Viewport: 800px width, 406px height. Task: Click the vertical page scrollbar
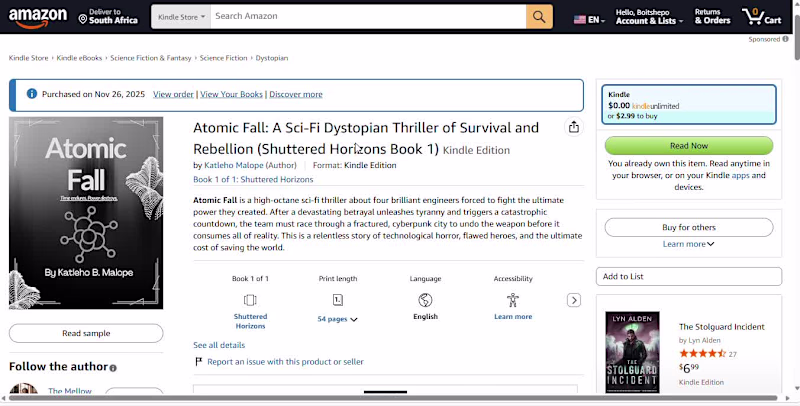[796, 38]
